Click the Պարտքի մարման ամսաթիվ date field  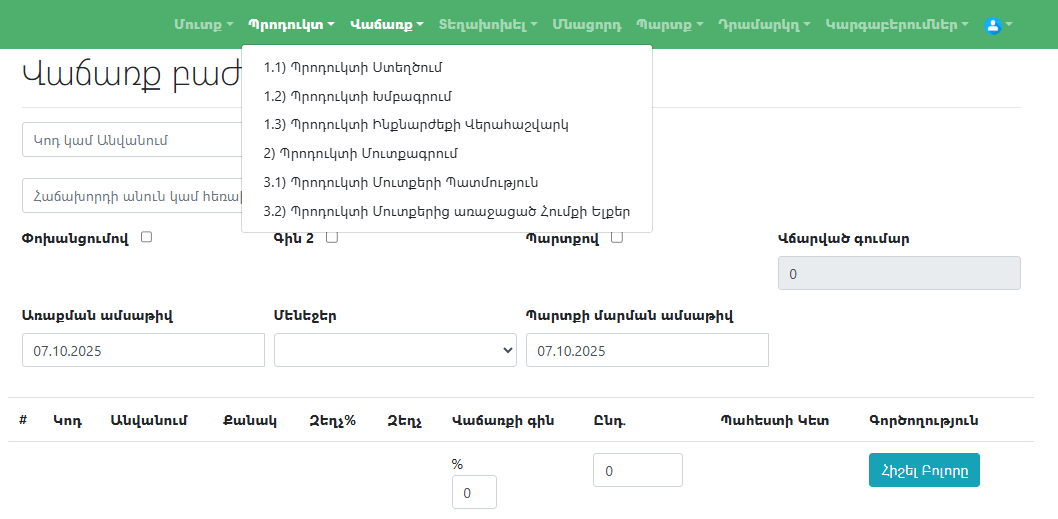[x=647, y=351]
